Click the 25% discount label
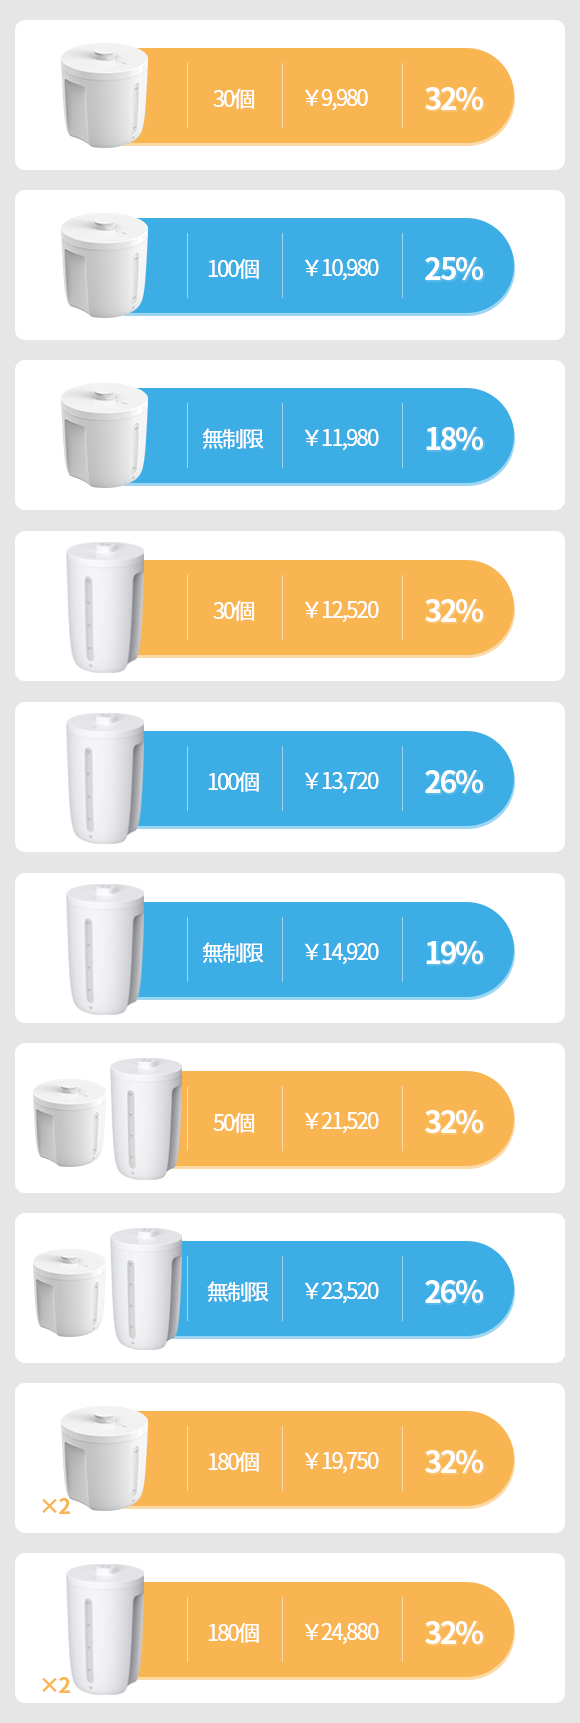Screen dimensions: 580x1723 tap(454, 269)
